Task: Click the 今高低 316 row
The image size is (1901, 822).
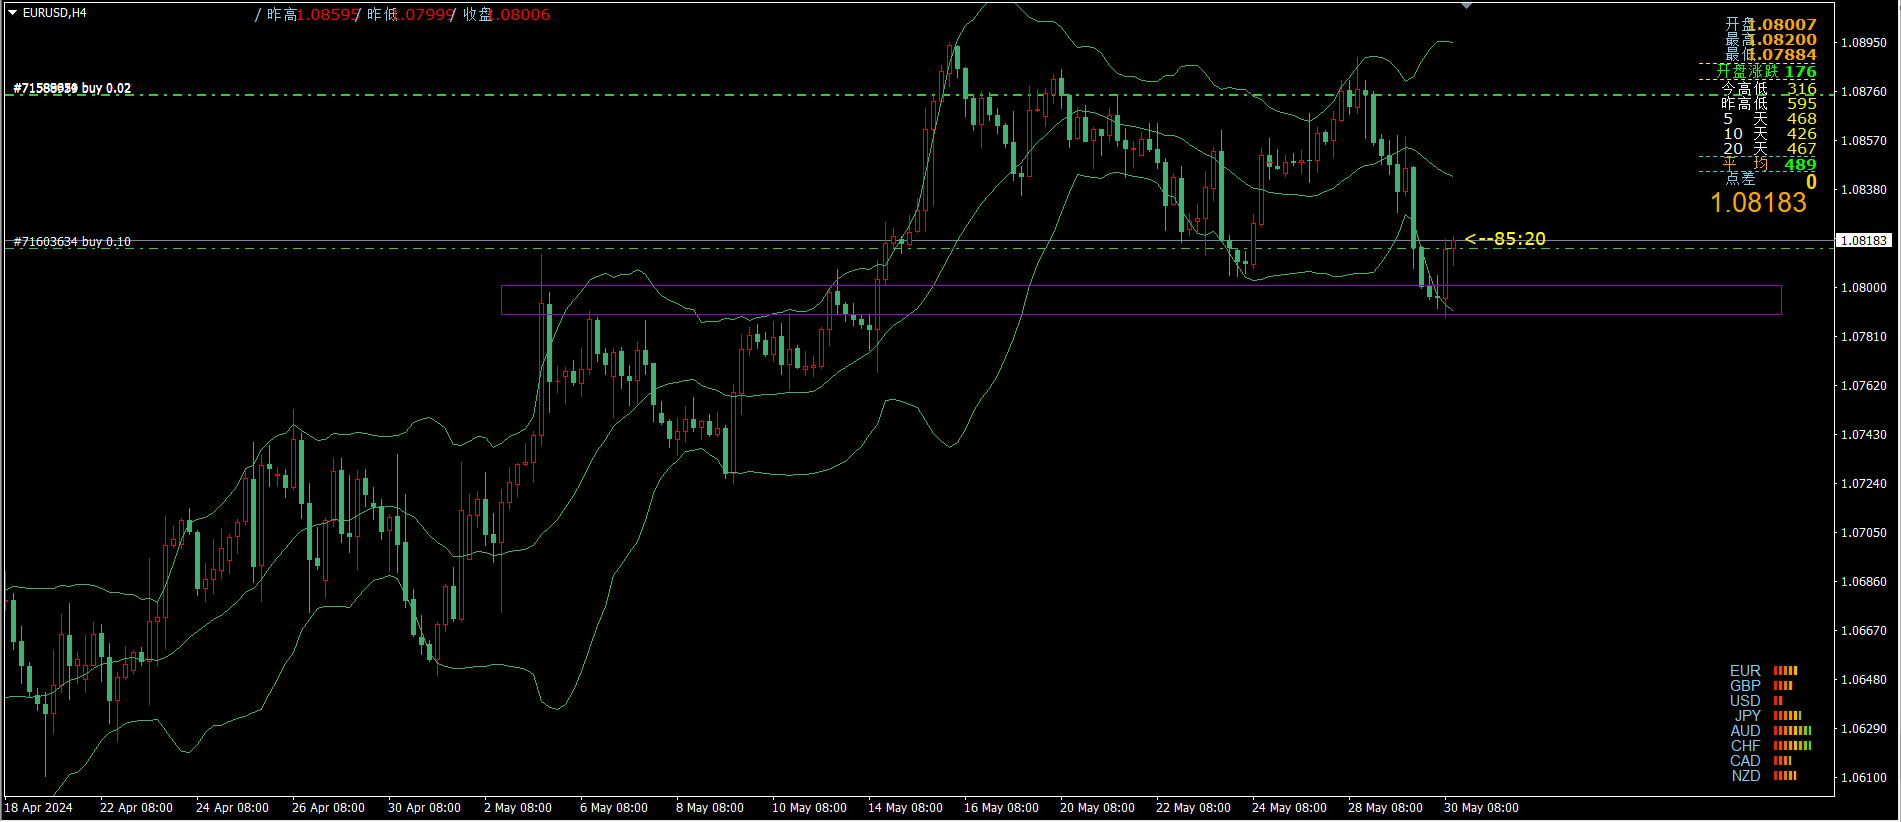Action: [x=1769, y=89]
